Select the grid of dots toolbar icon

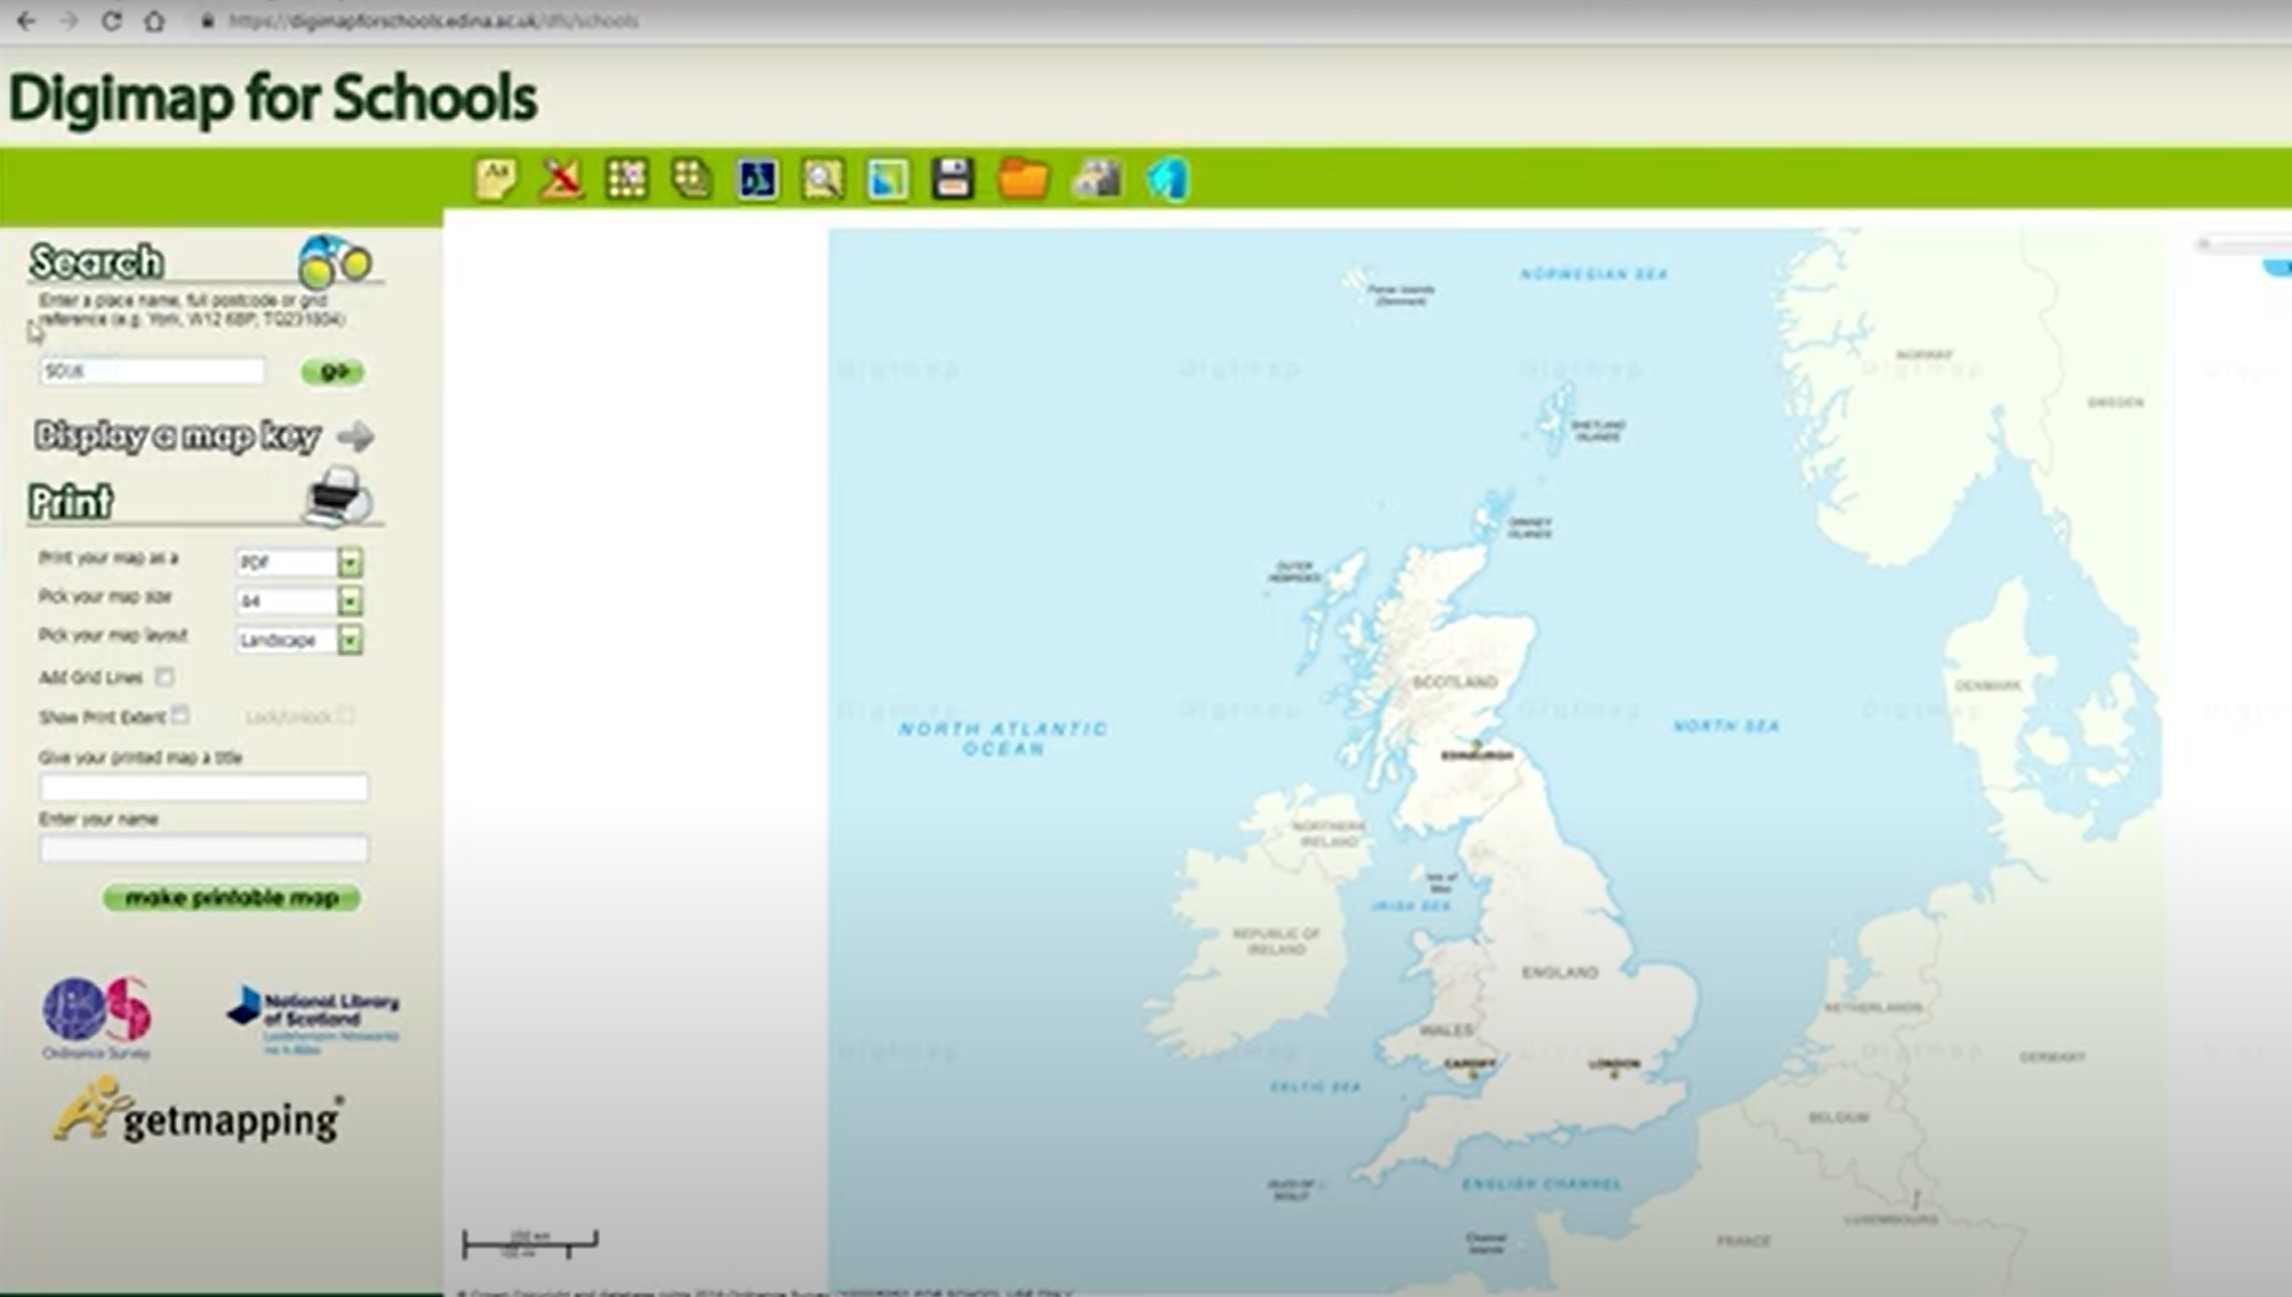627,180
